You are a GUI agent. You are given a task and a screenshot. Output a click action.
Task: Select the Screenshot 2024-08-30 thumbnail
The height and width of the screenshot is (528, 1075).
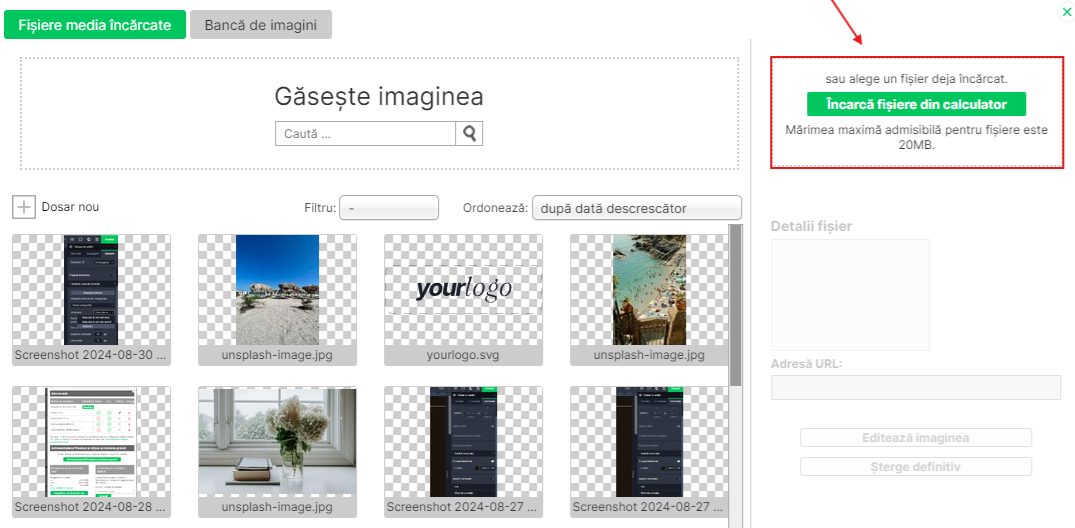91,291
